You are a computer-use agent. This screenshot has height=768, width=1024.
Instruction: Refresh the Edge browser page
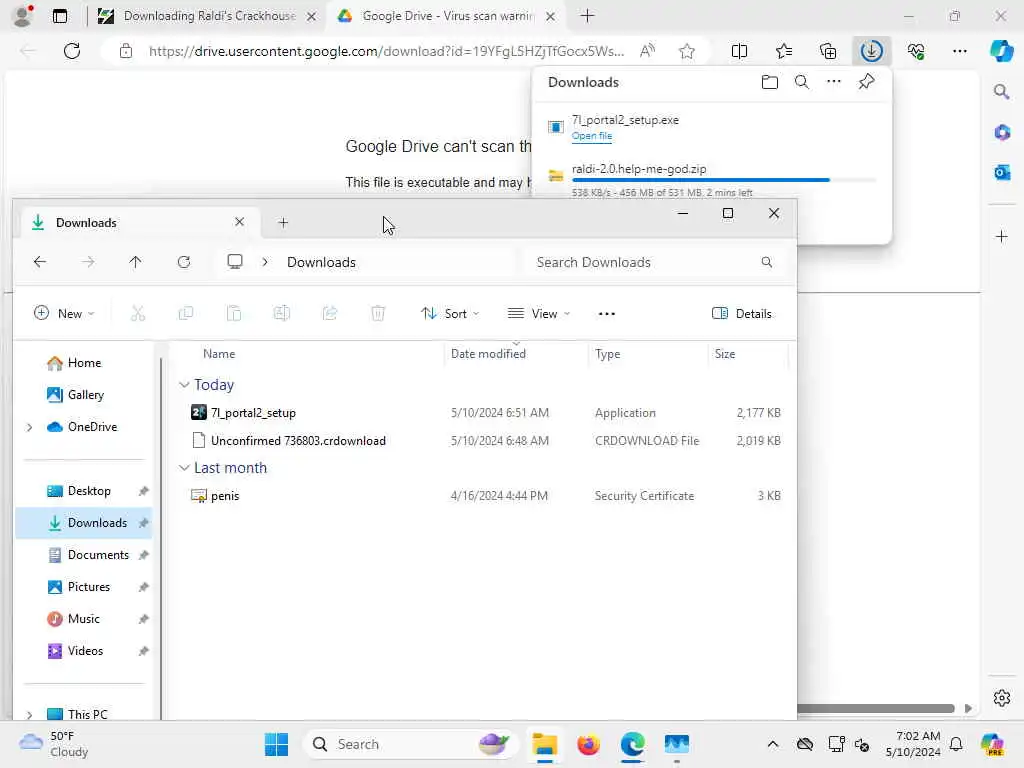(x=72, y=51)
